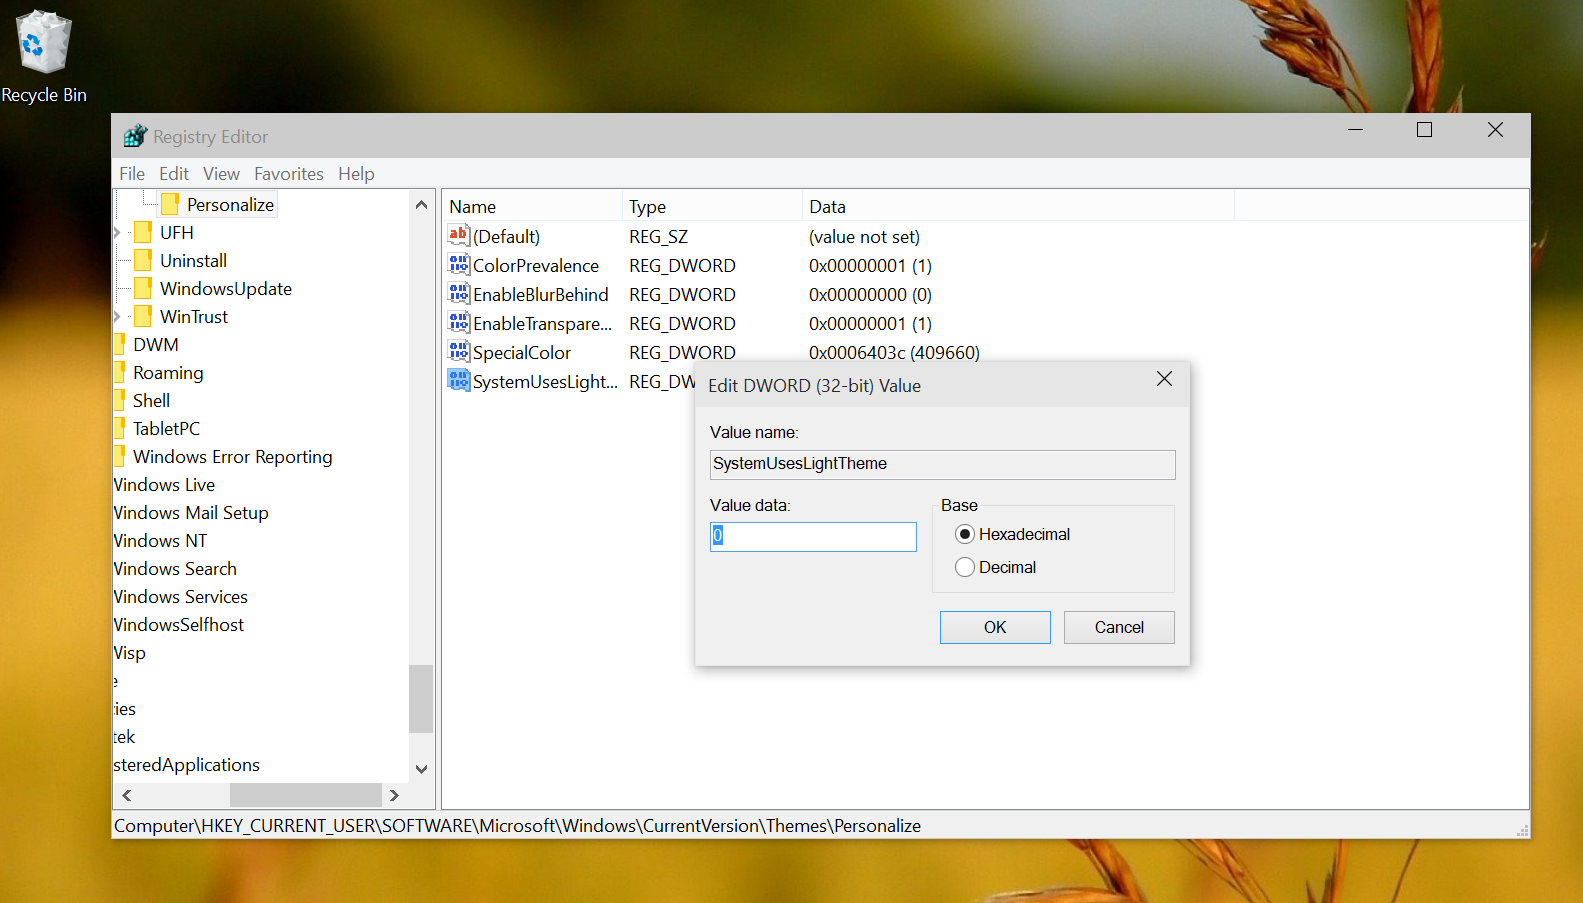This screenshot has height=903, width=1583.
Task: Select the Hexadecimal base option
Action: coord(1012,534)
